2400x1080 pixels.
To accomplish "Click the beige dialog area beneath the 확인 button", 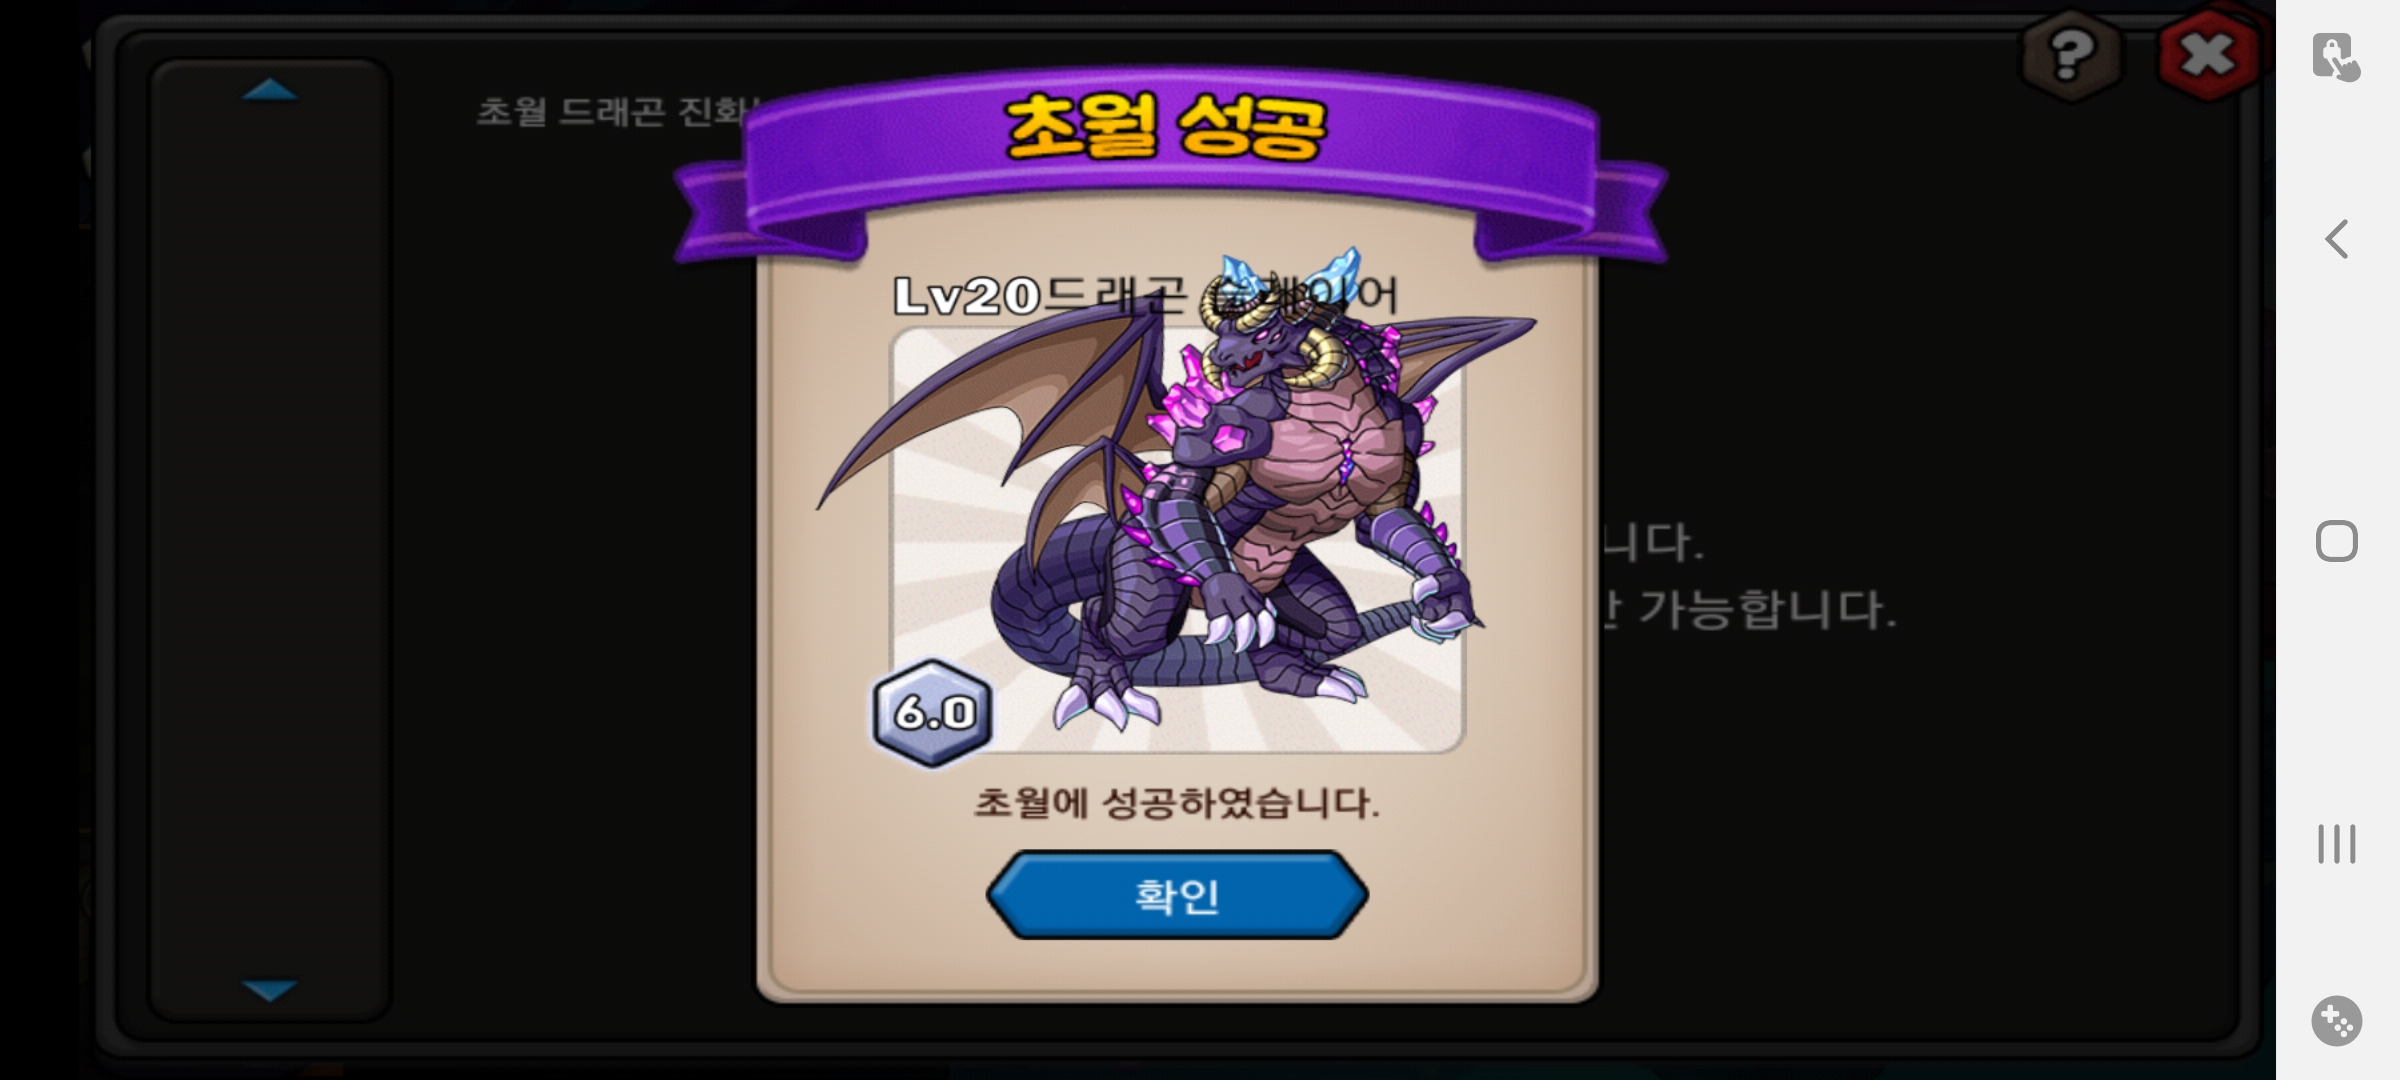I will tap(1177, 965).
